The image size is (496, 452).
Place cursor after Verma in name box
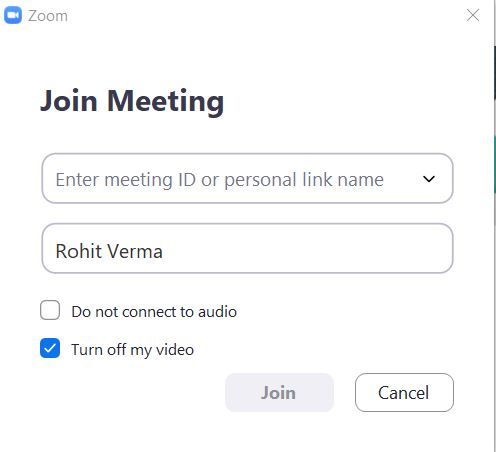click(165, 251)
